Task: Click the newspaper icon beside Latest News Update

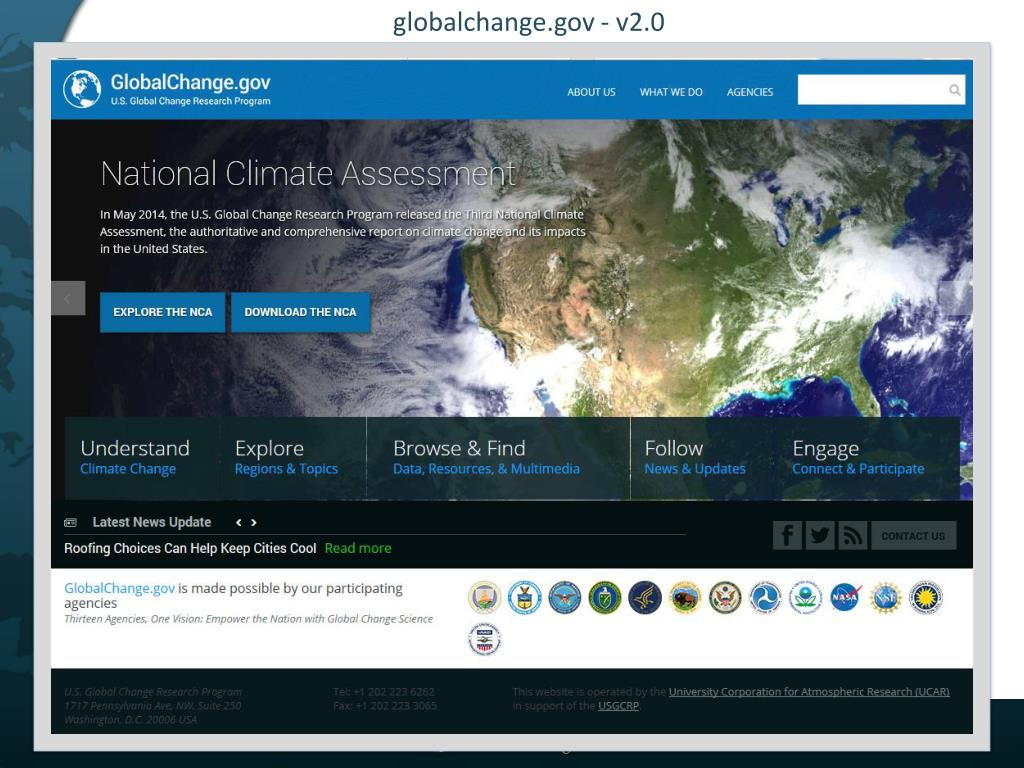Action: 71,522
